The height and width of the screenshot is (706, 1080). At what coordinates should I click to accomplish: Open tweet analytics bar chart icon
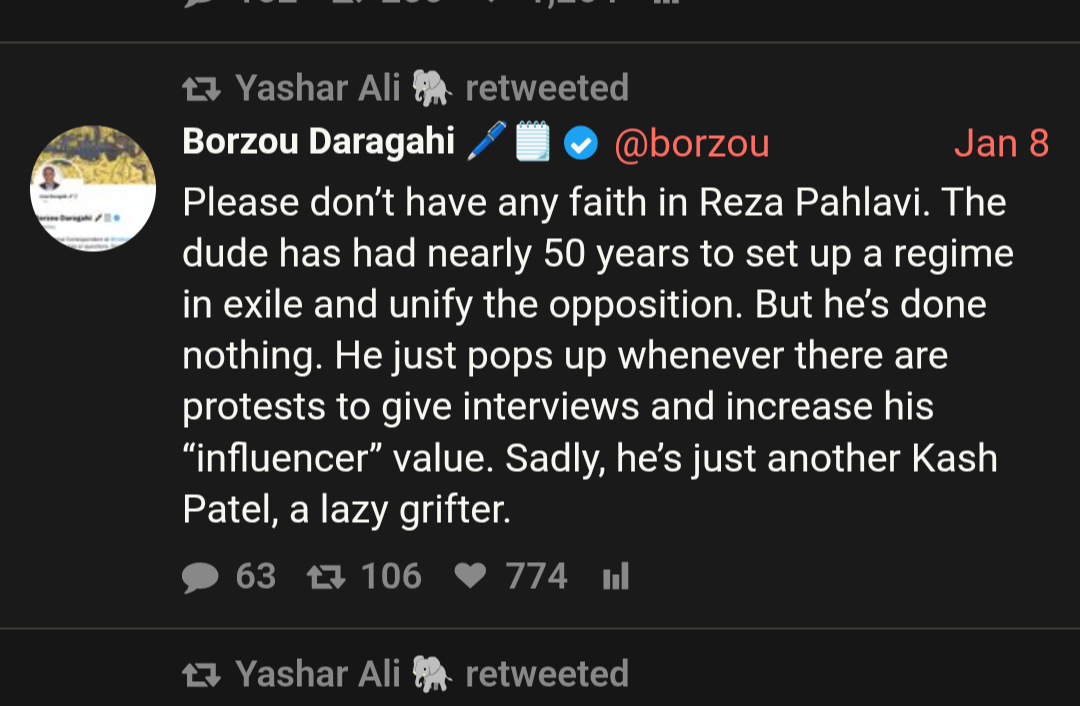tap(616, 577)
